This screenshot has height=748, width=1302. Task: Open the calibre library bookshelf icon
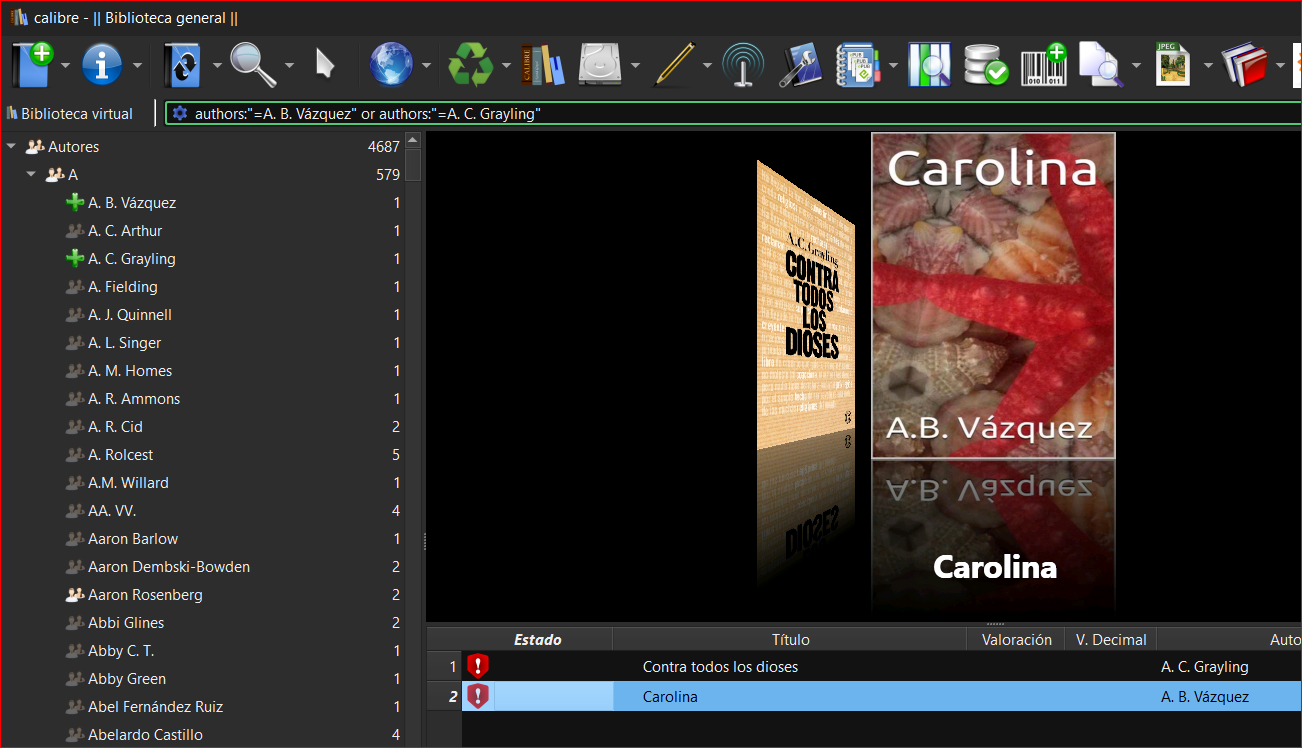click(542, 65)
